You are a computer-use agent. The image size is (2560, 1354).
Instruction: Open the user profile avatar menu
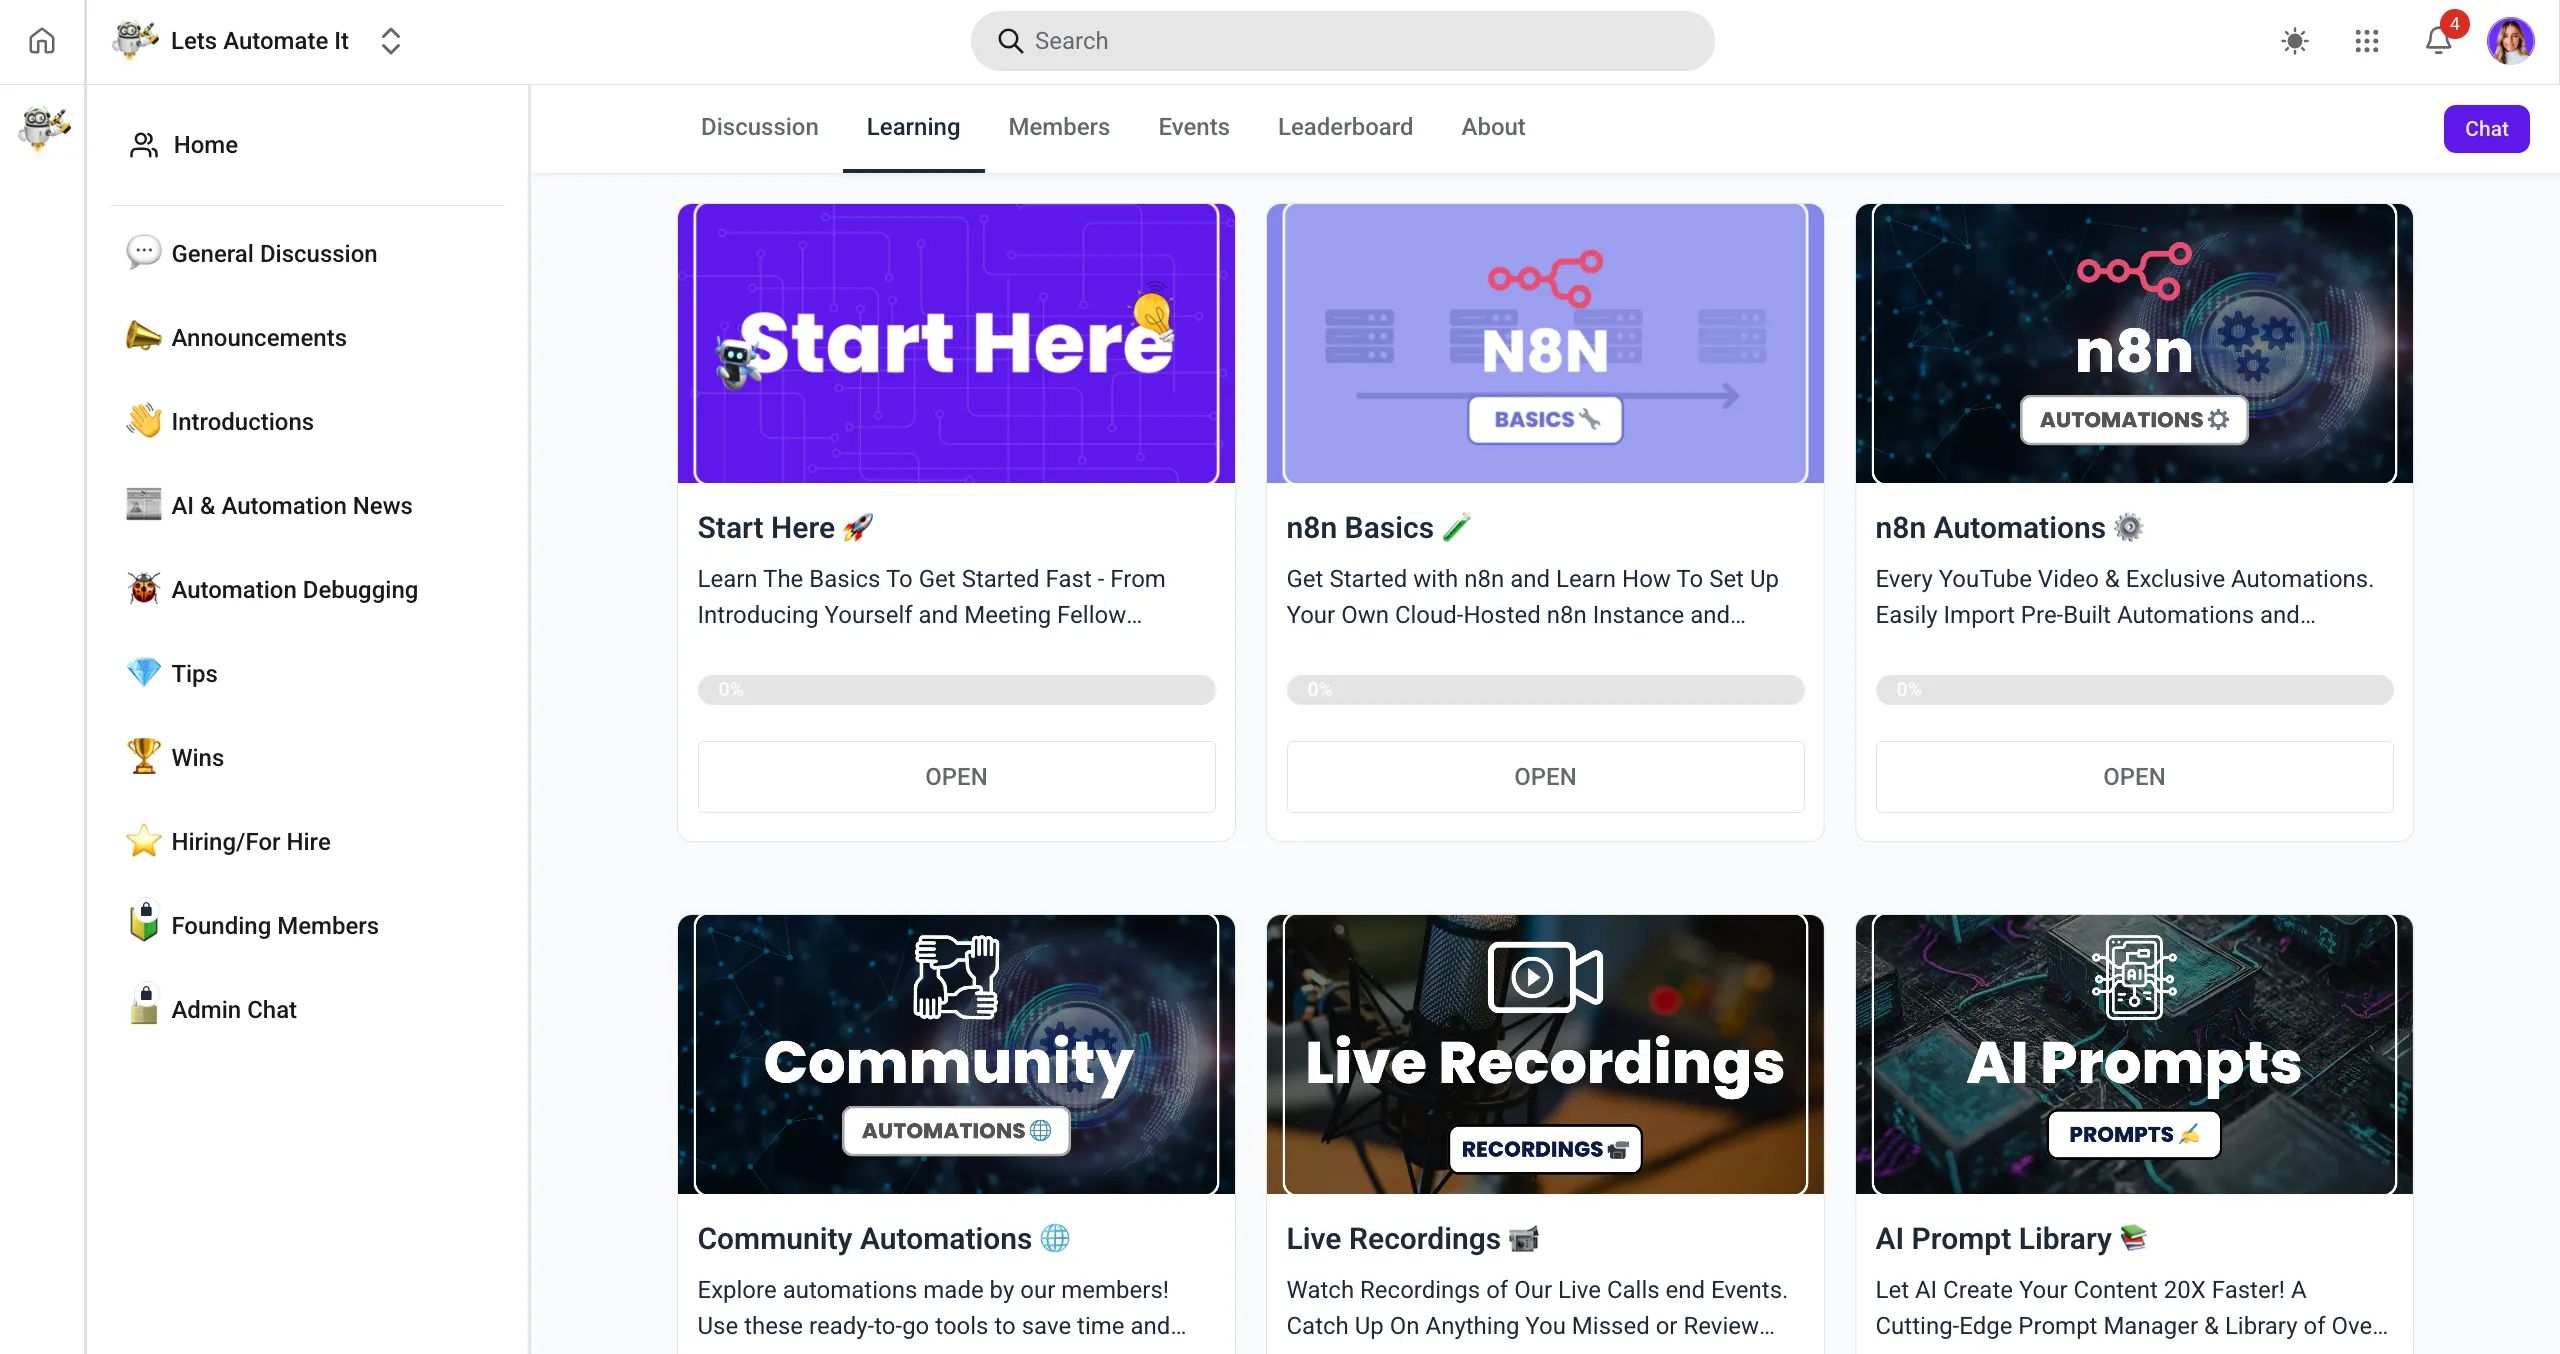pos(2511,41)
